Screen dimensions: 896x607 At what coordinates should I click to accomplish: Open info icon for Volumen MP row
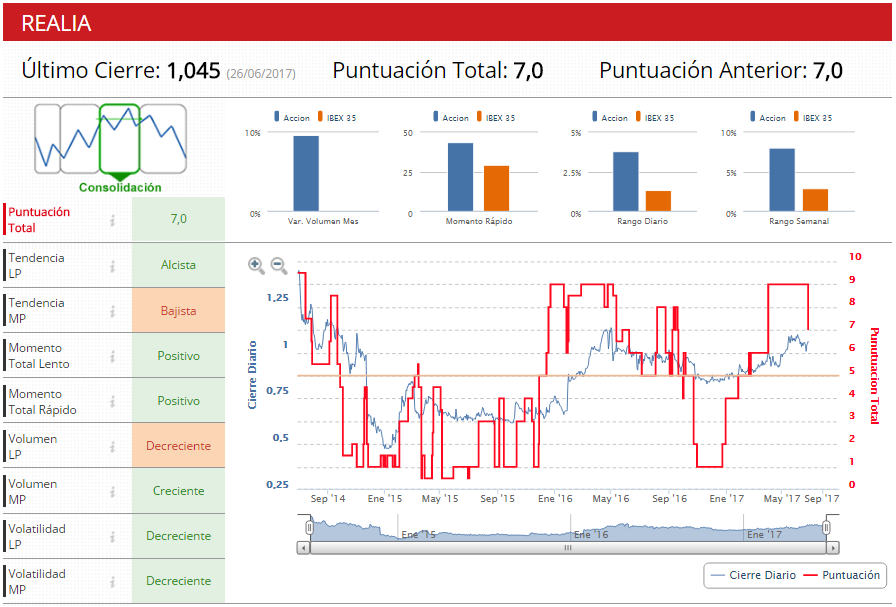coord(113,492)
